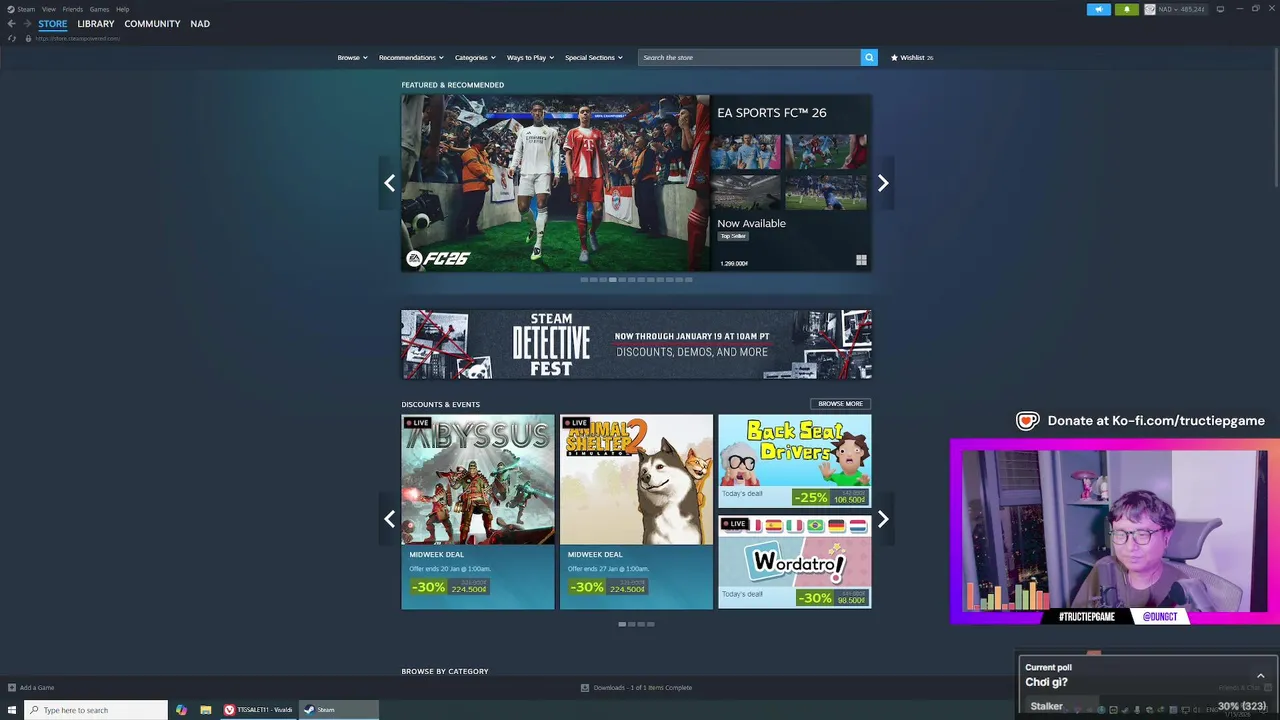Image resolution: width=1280 pixels, height=720 pixels.
Task: Open the Help menu
Action: (x=122, y=9)
